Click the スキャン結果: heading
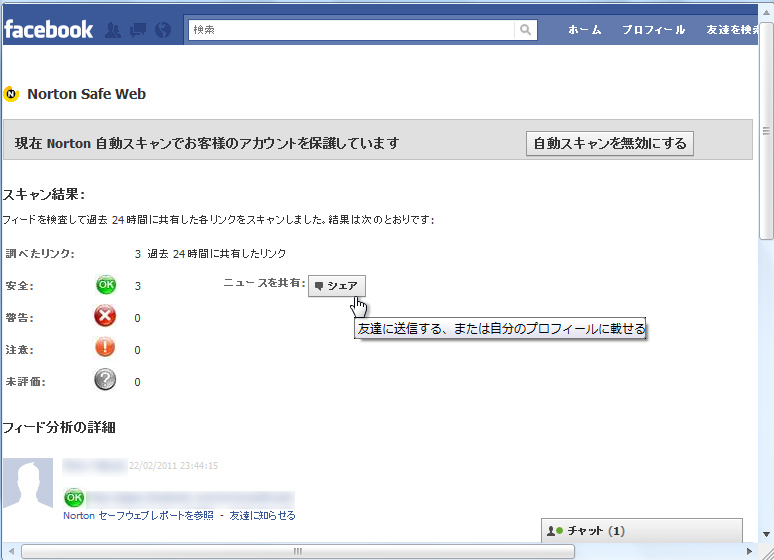This screenshot has height=560, width=774. (43, 195)
